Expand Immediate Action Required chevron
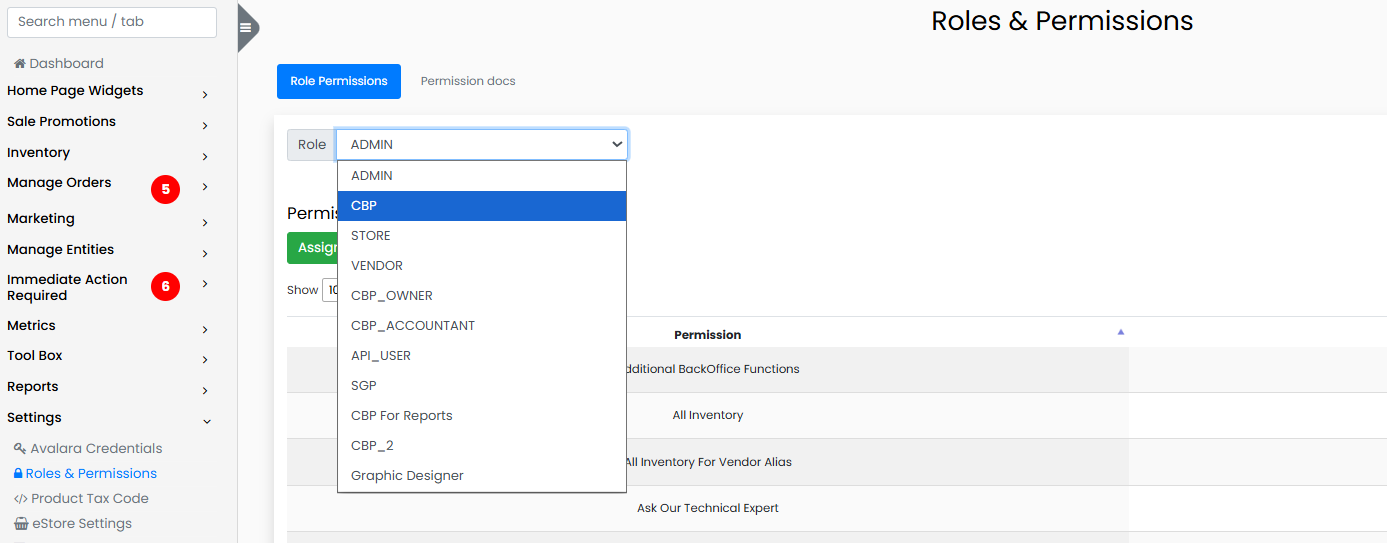This screenshot has height=543, width=1387. (205, 283)
